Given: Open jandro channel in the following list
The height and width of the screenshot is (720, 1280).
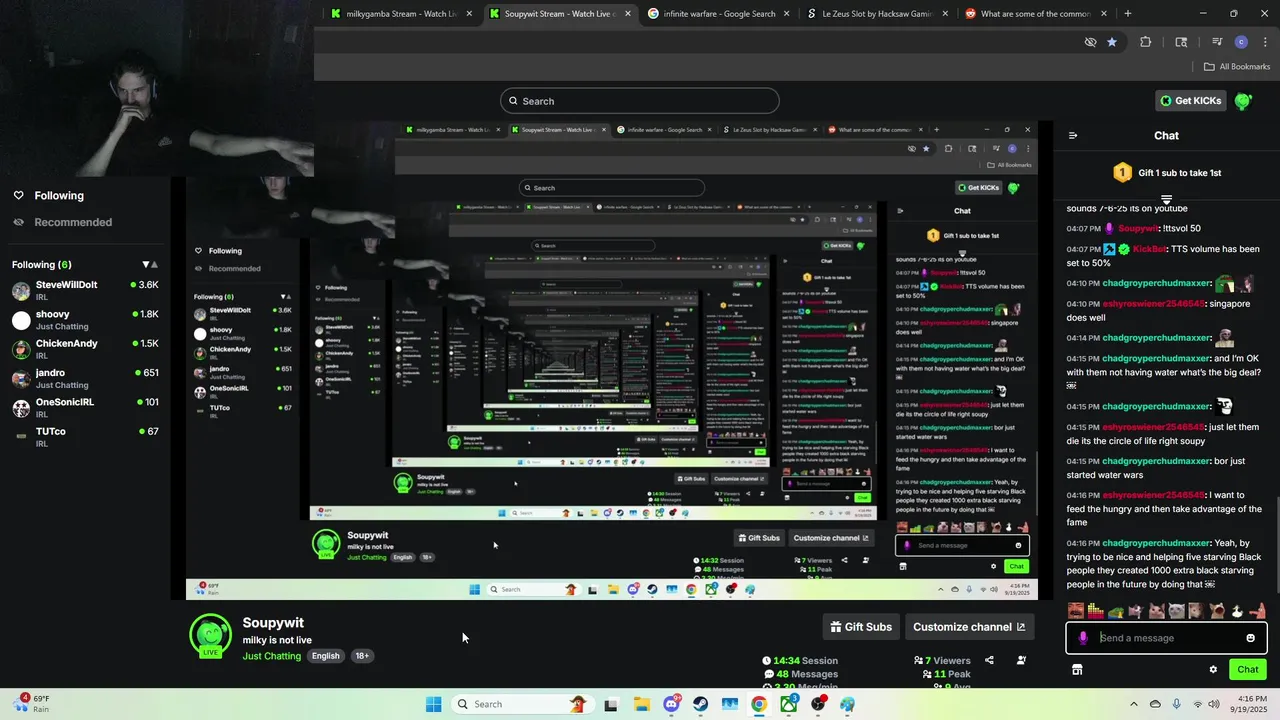Looking at the screenshot, I should (x=85, y=378).
